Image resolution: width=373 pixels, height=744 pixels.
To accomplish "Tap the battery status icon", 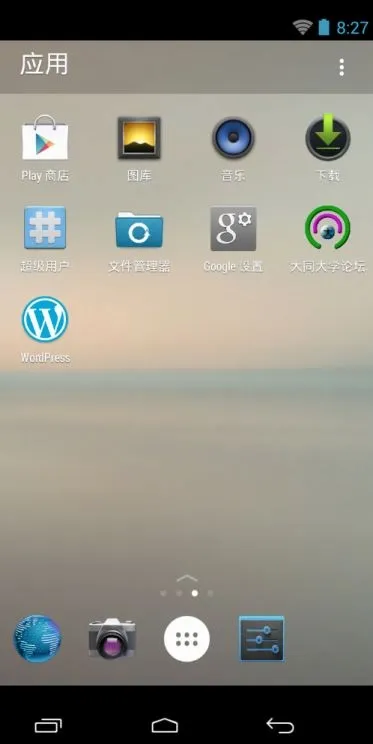I will click(x=324, y=27).
